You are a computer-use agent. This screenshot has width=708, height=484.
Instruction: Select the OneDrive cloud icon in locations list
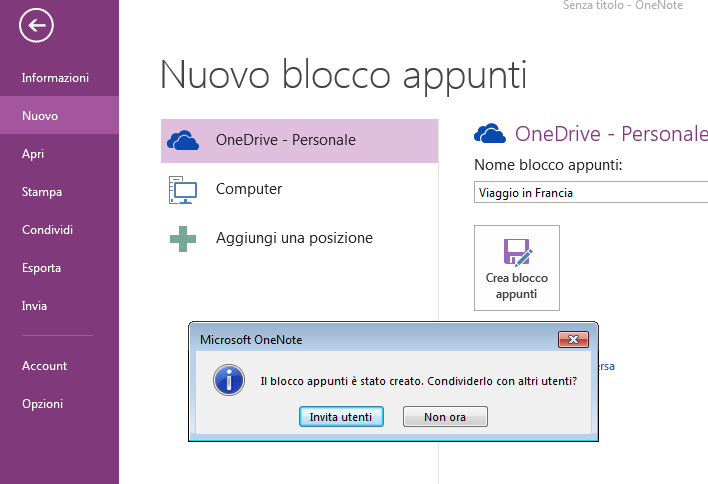click(183, 140)
